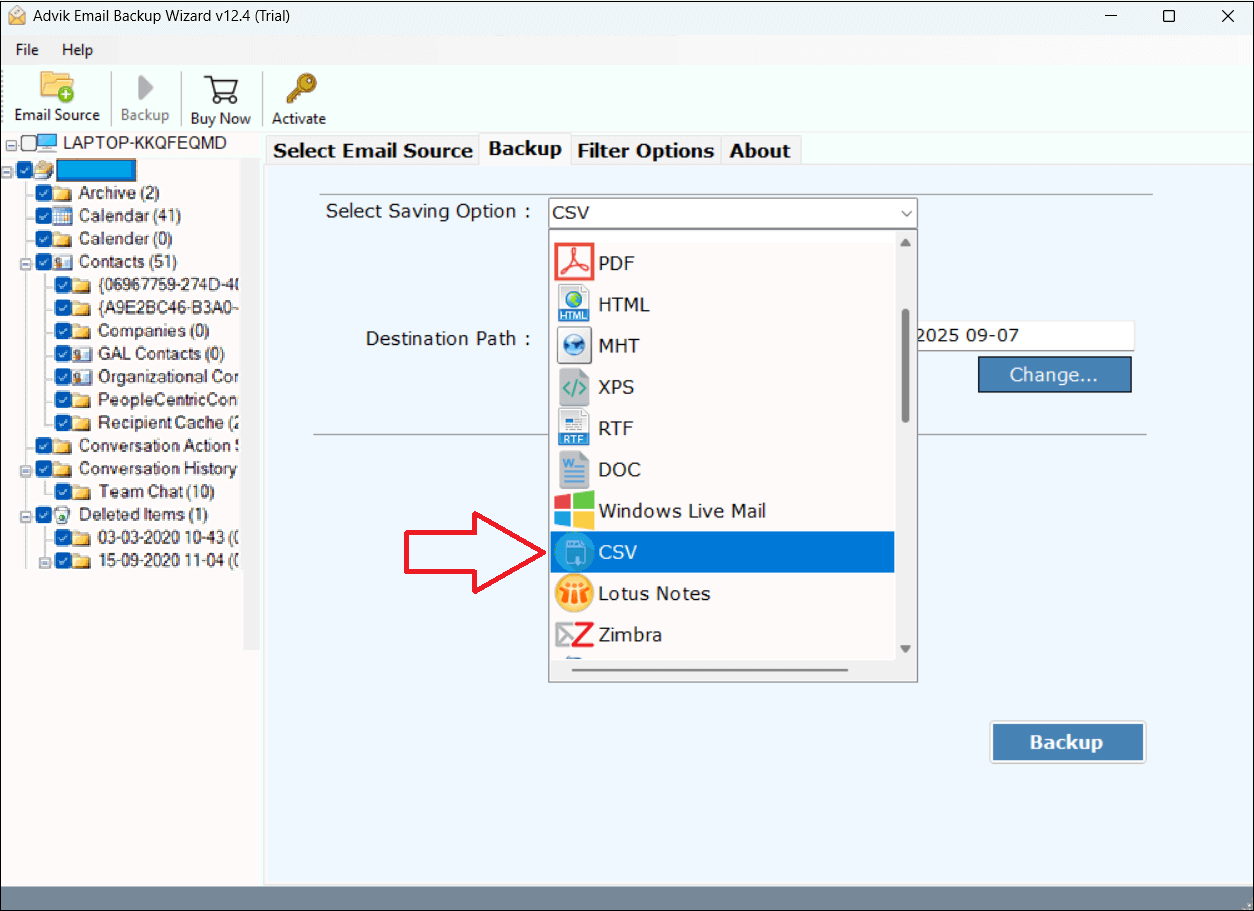Click the Destination Path input field
The image size is (1254, 911).
point(1025,335)
